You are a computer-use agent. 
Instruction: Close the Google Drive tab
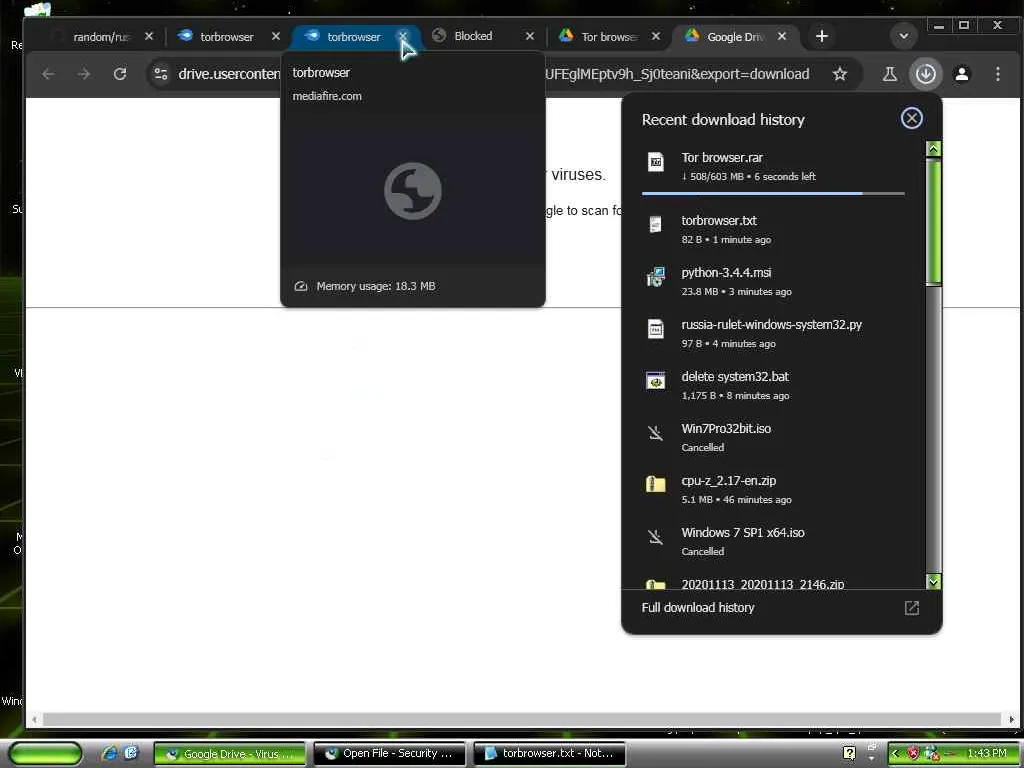(x=782, y=37)
